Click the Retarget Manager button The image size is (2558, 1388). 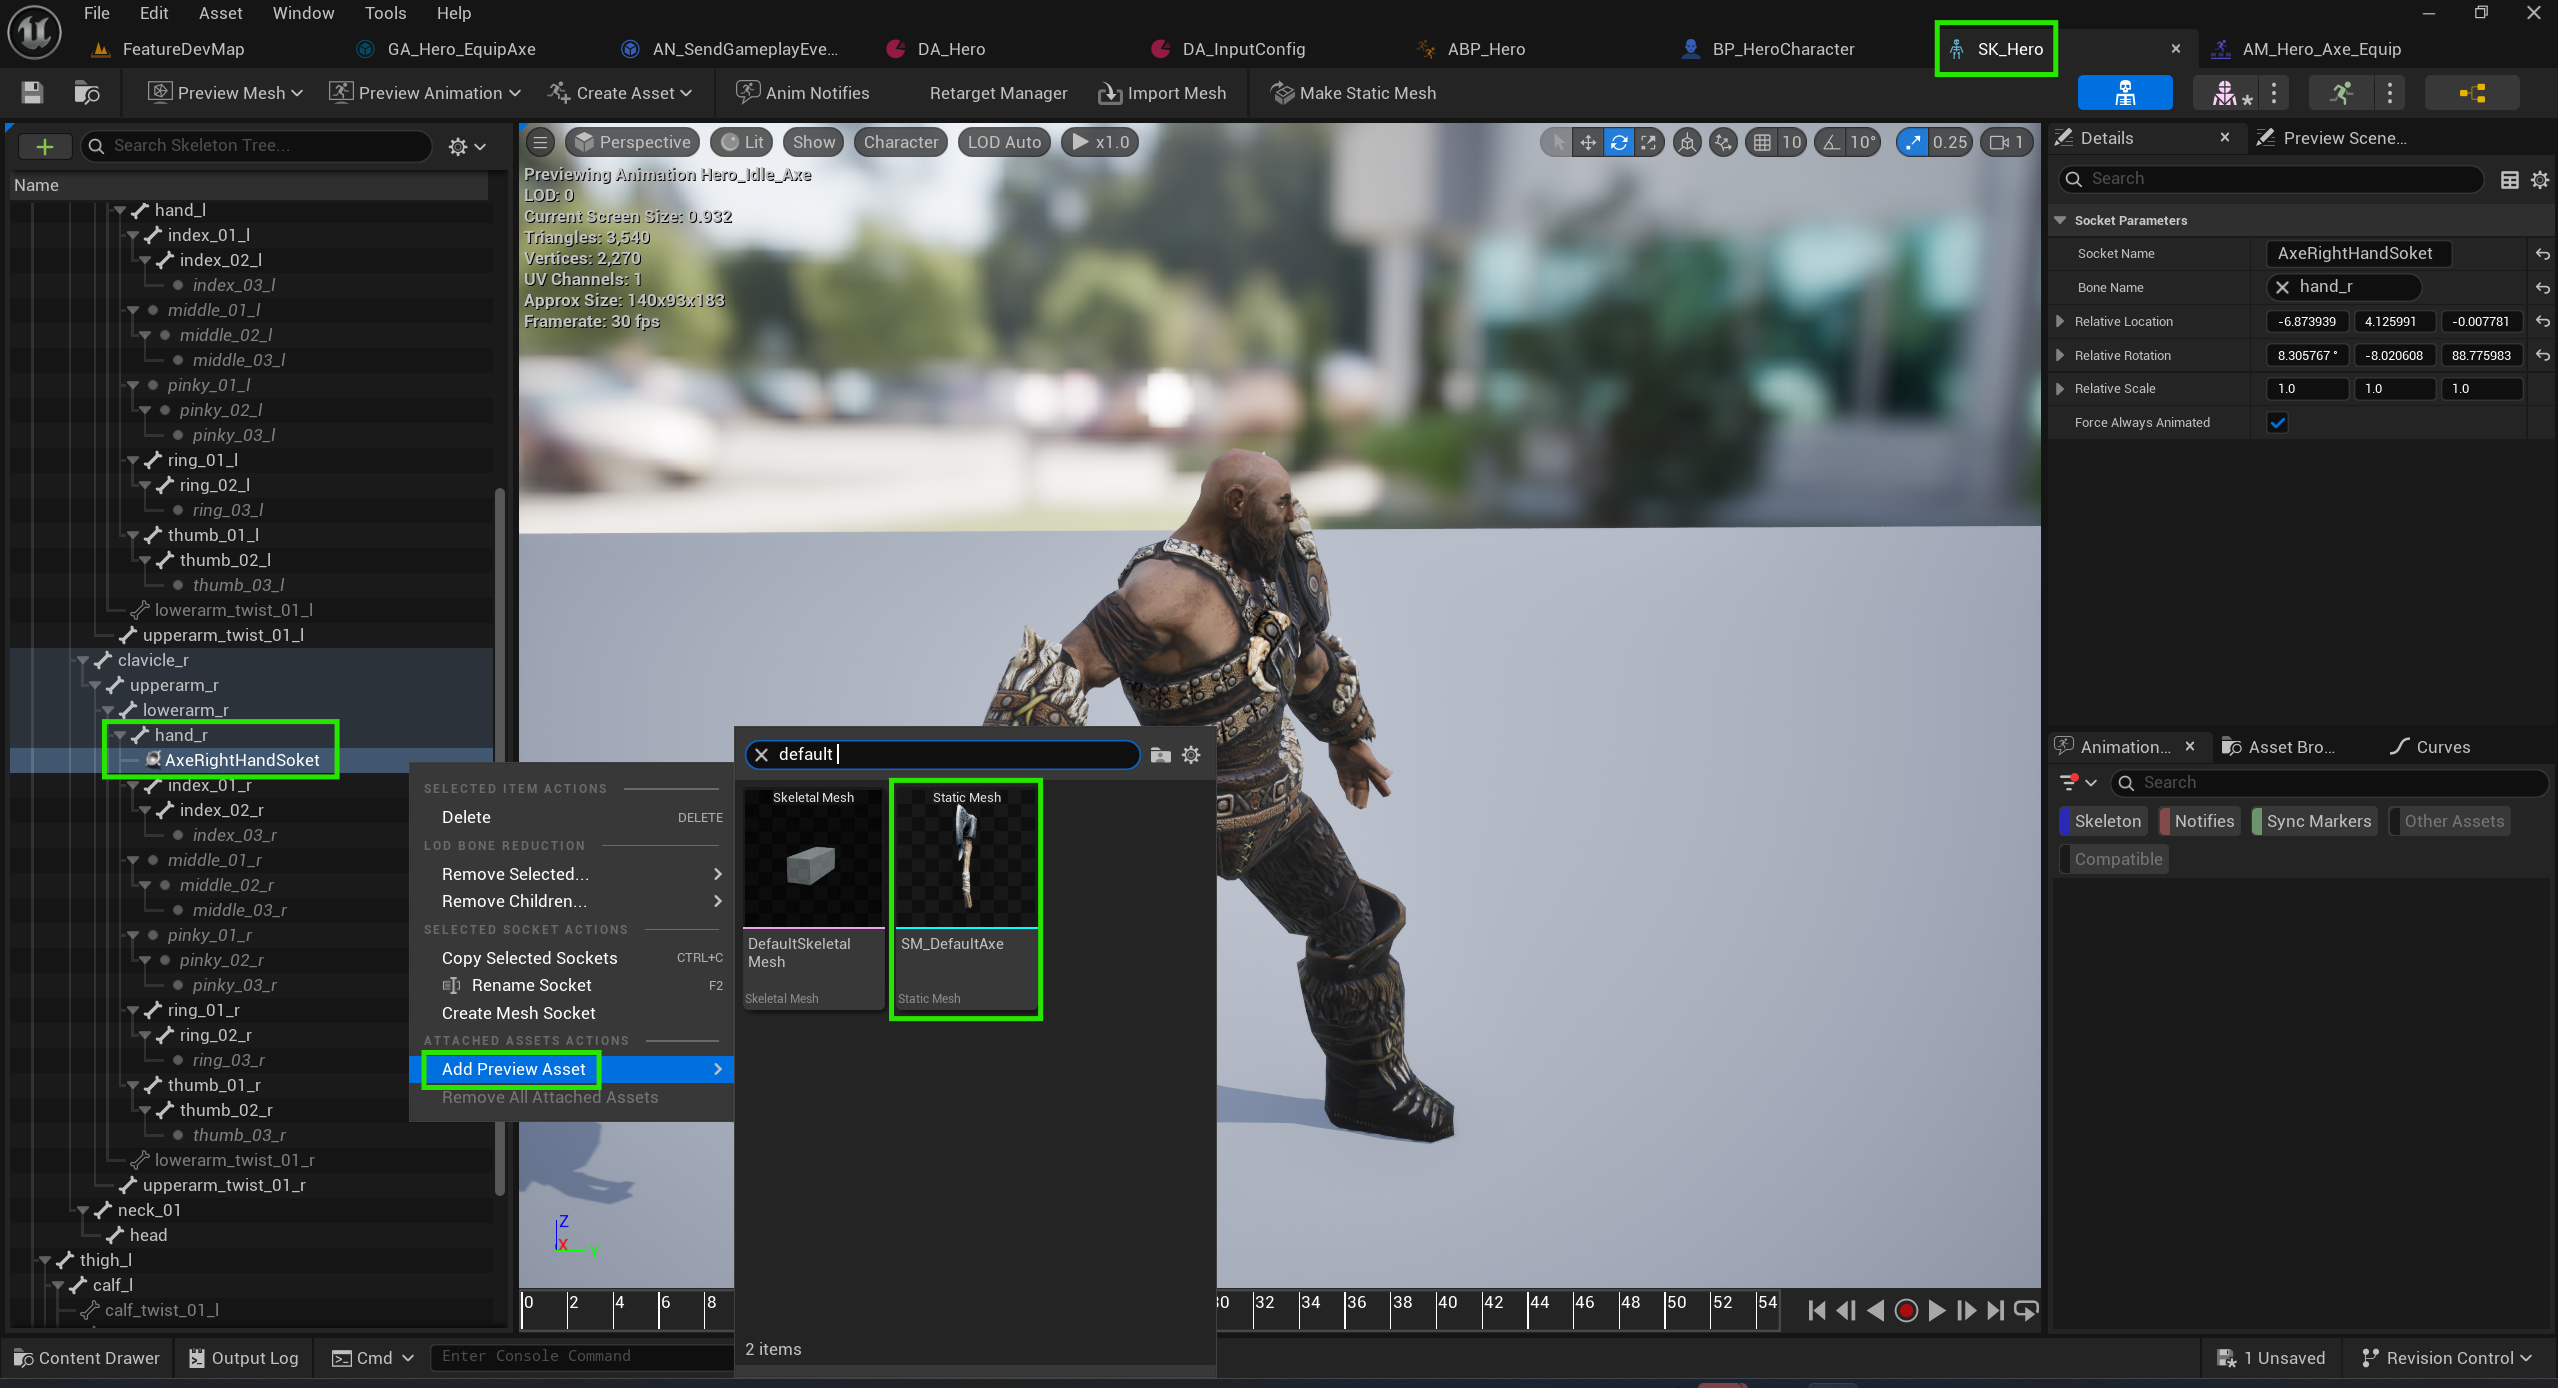pos(998,93)
